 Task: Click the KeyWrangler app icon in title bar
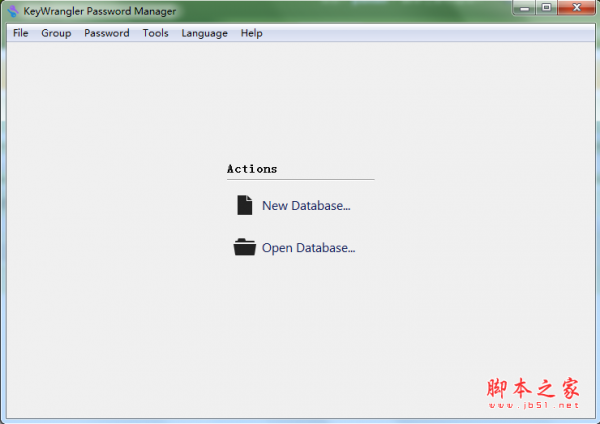(13, 11)
